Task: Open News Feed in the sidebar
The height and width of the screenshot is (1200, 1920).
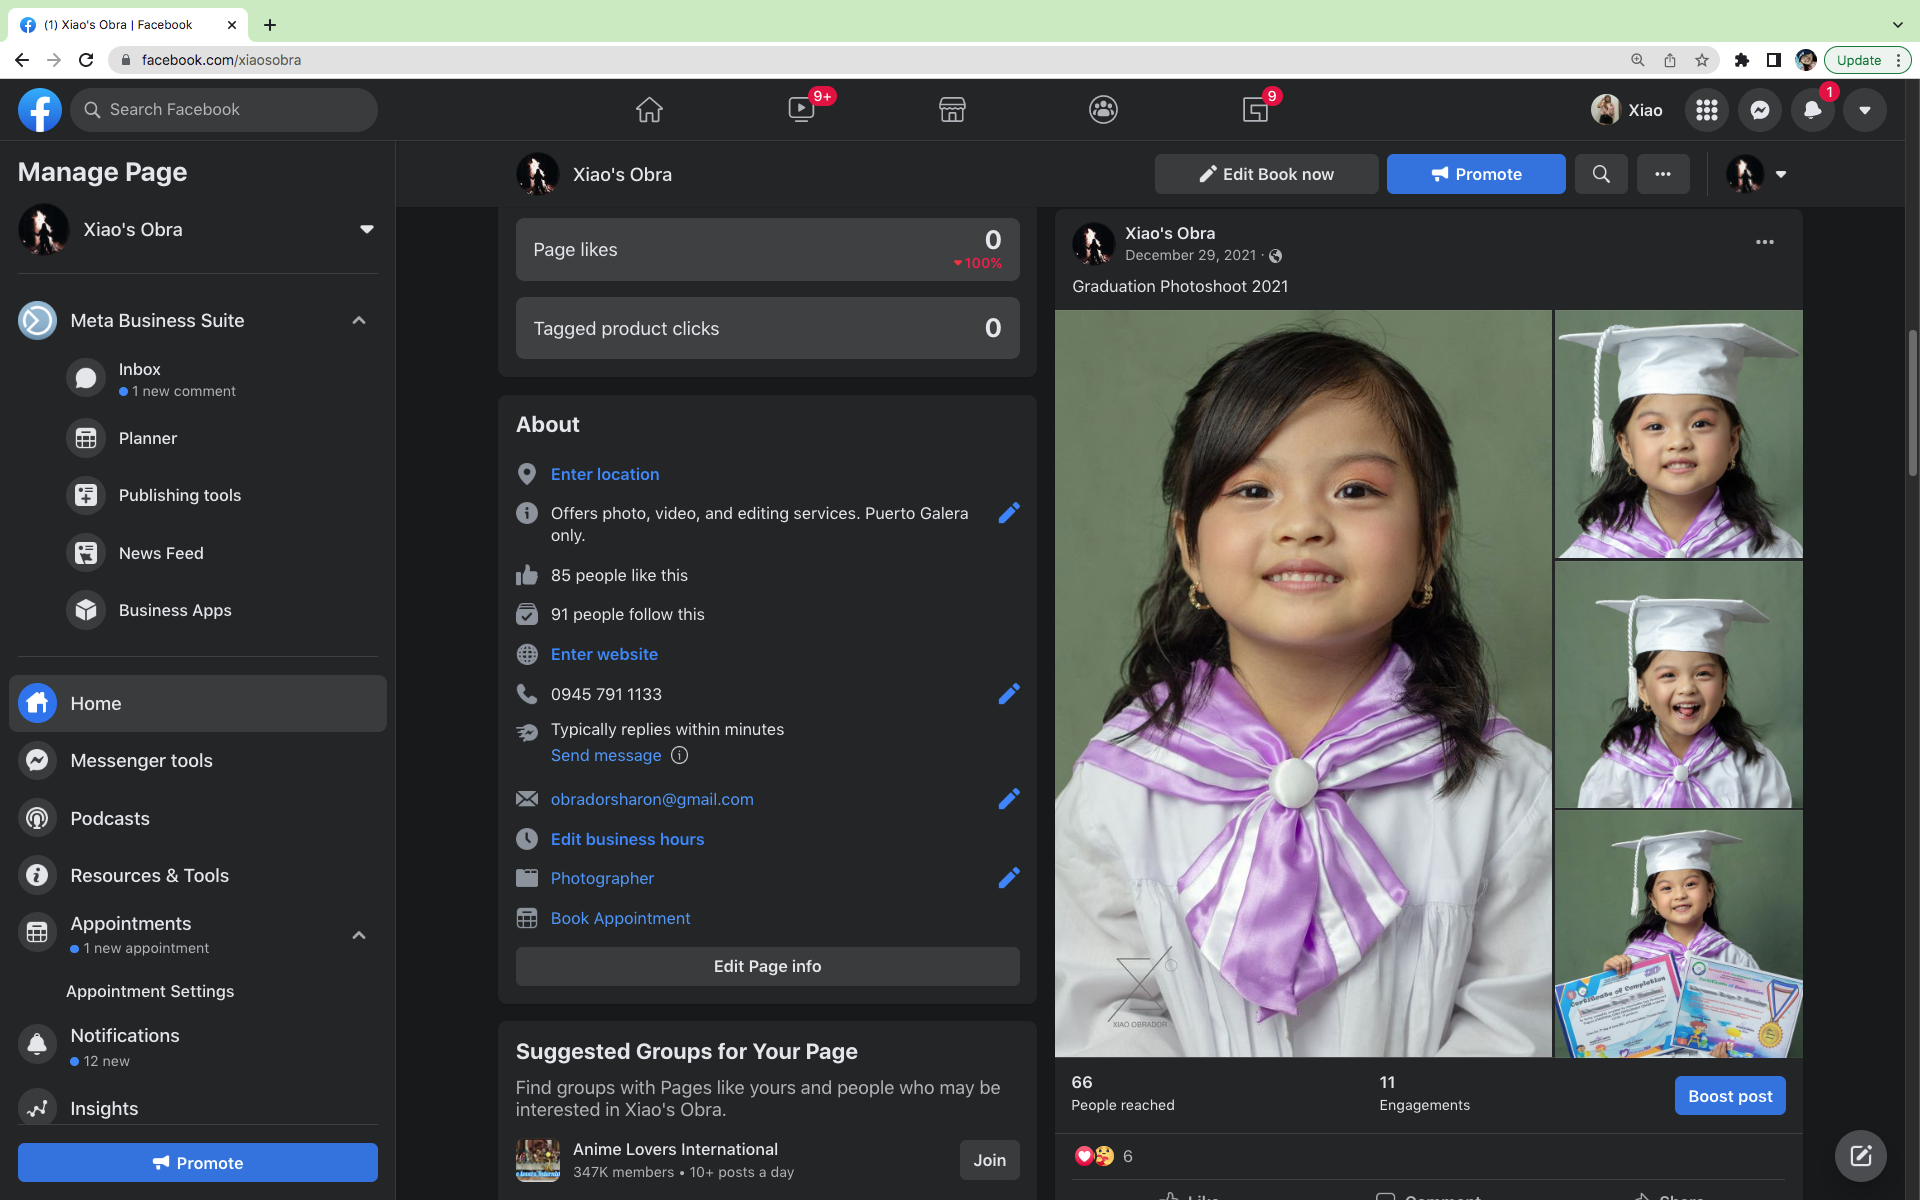Action: tap(220, 553)
